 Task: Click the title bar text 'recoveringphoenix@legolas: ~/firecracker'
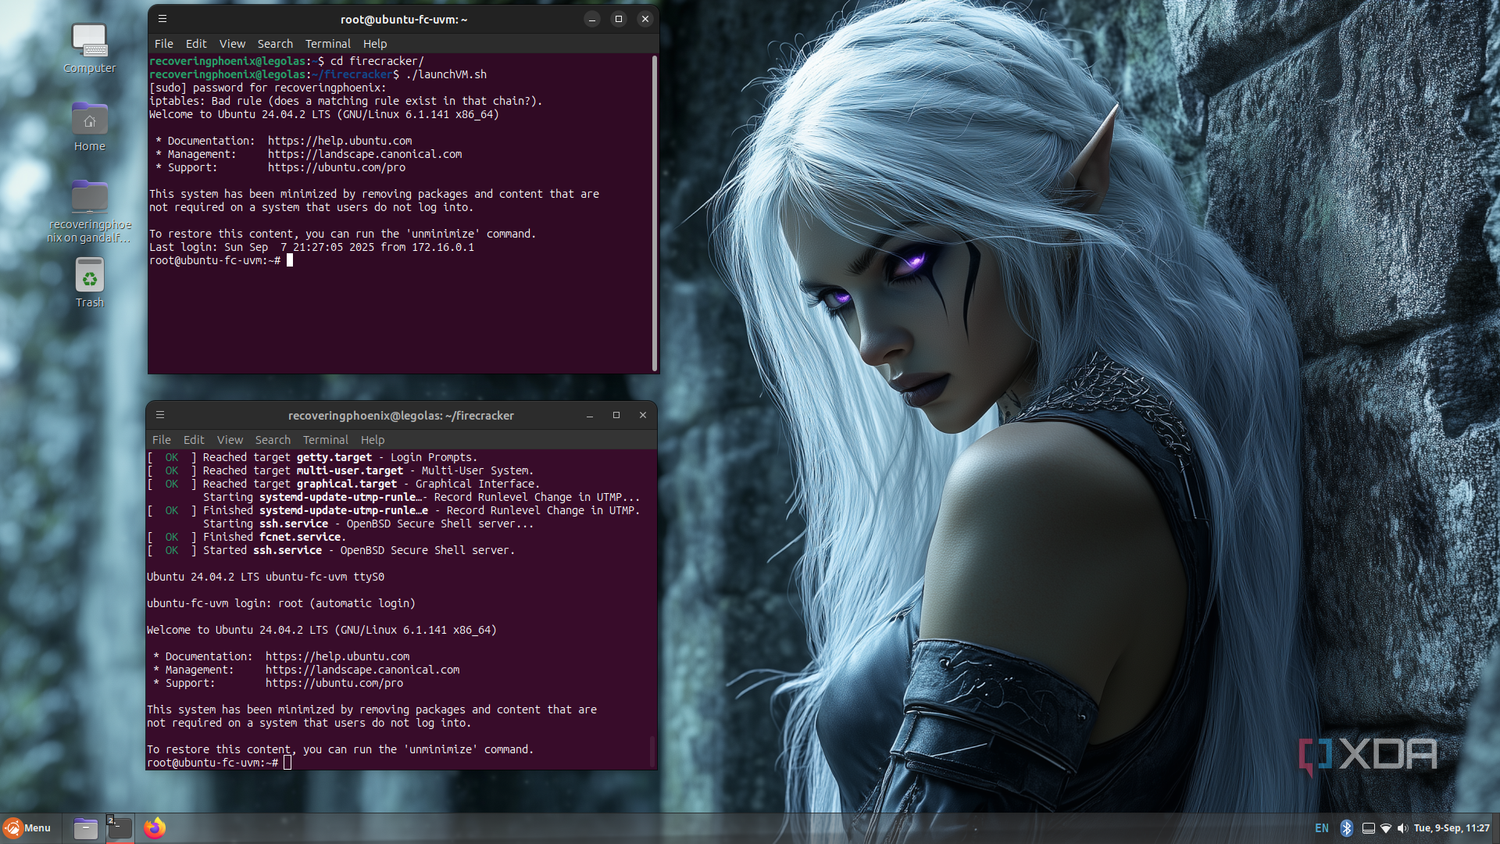click(x=401, y=415)
